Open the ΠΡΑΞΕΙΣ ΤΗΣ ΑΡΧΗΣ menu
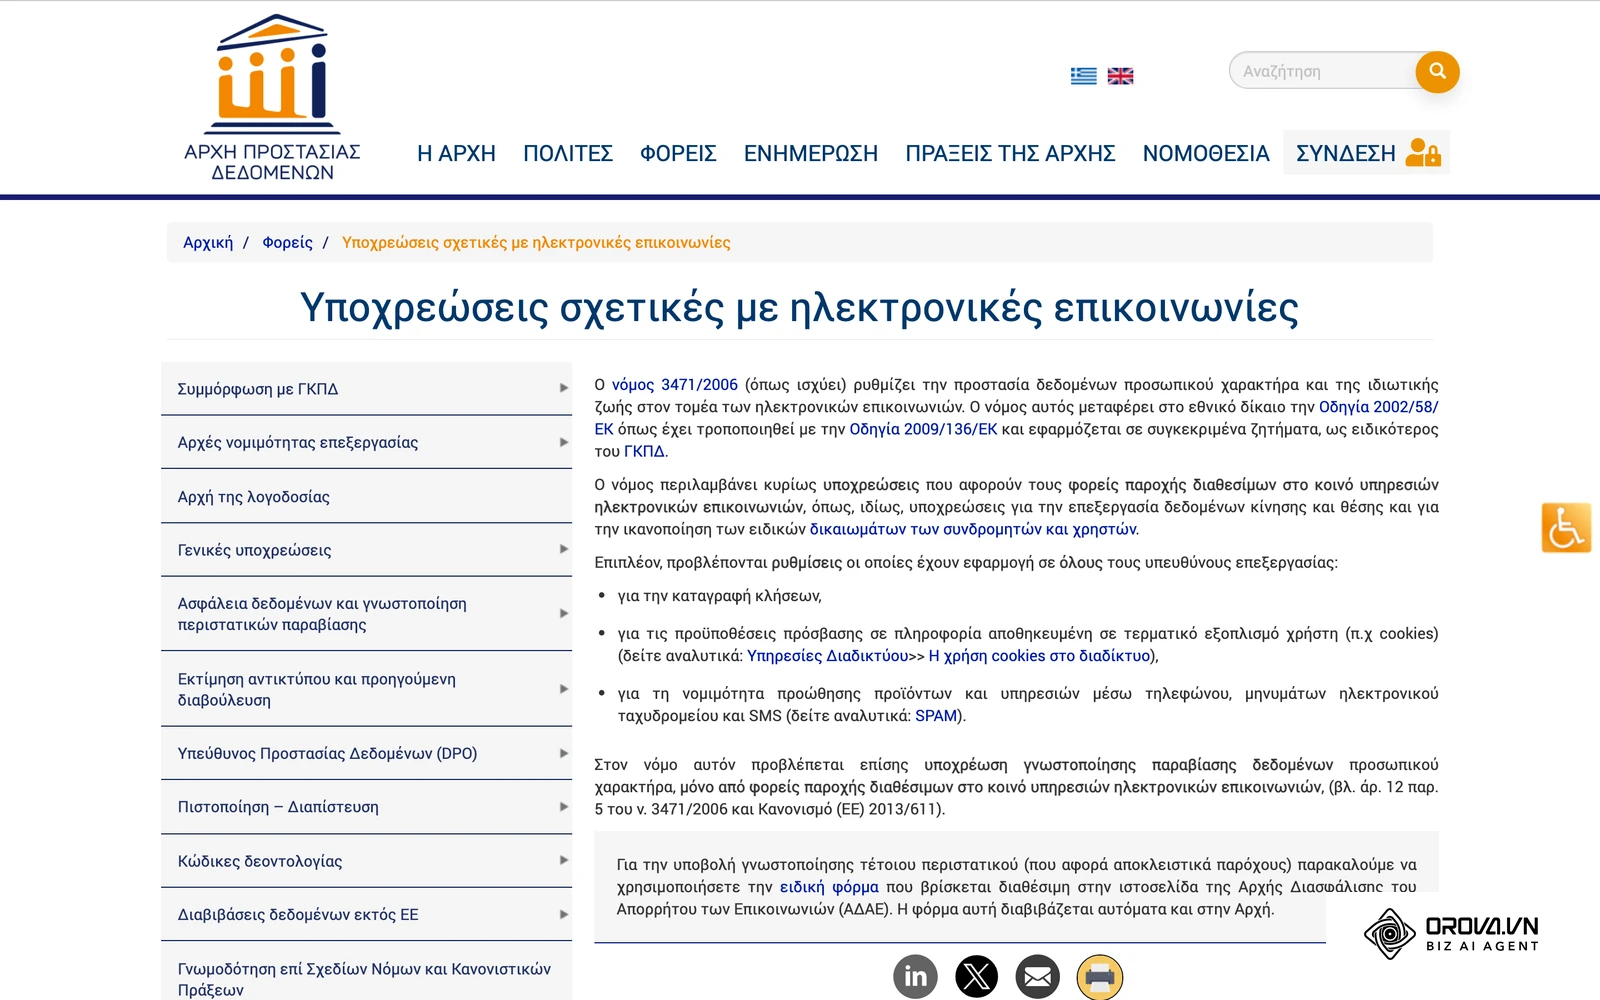1600x1000 pixels. click(1010, 153)
